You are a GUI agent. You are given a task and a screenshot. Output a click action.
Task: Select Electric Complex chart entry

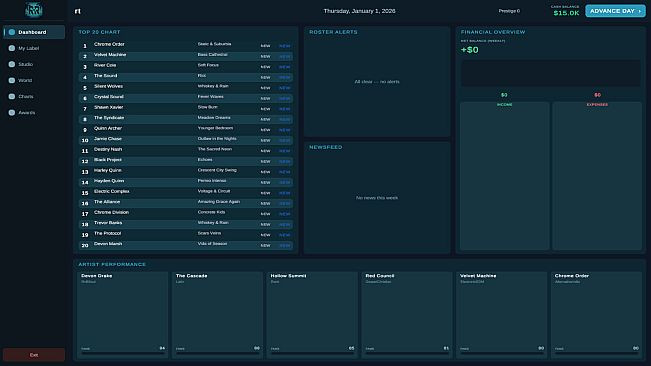click(186, 193)
